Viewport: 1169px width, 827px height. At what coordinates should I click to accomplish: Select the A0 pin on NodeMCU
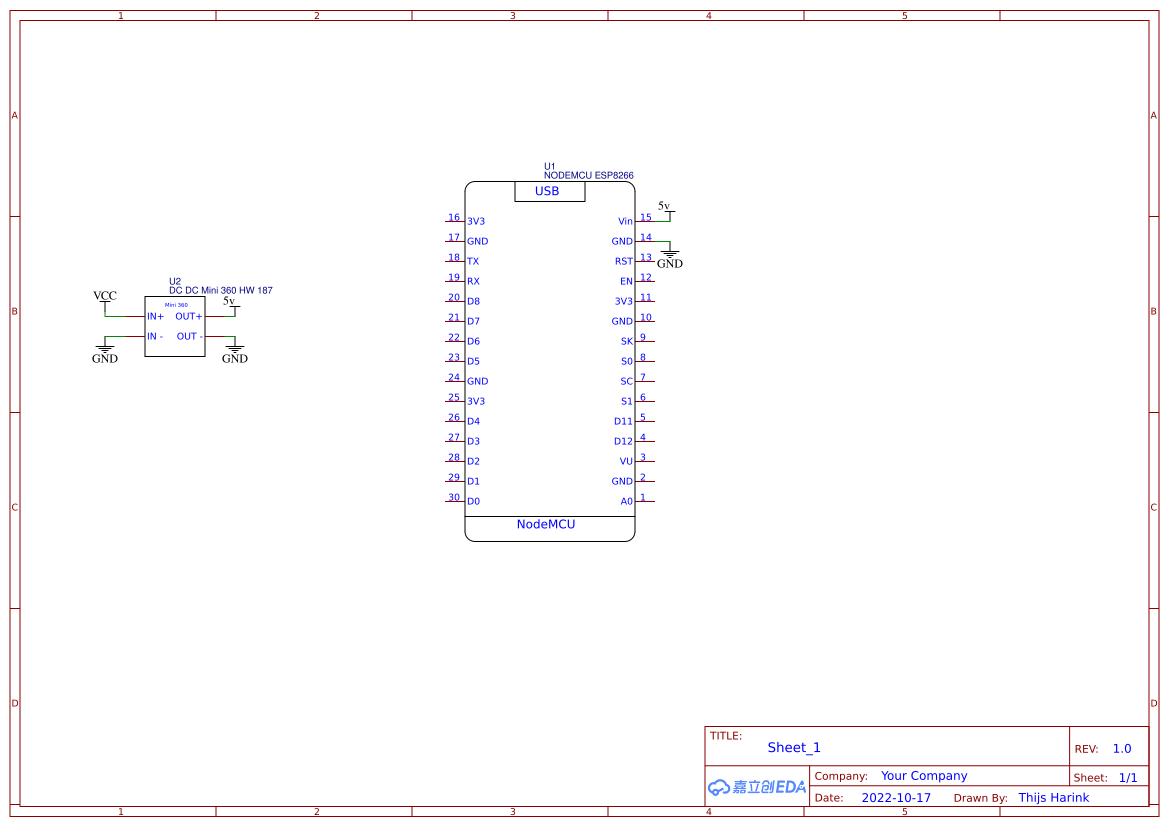point(626,501)
